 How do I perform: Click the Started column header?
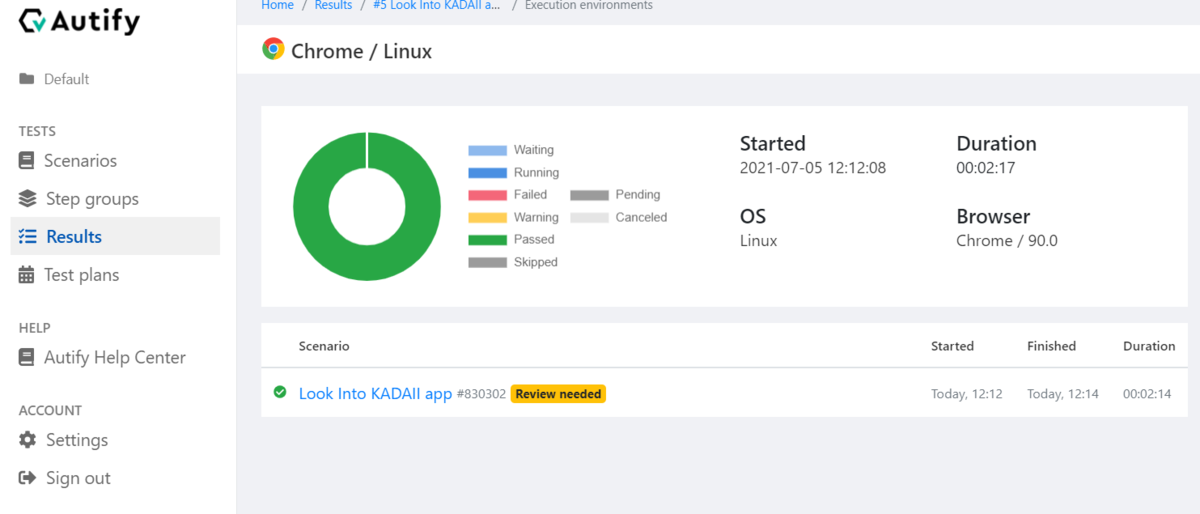[952, 346]
